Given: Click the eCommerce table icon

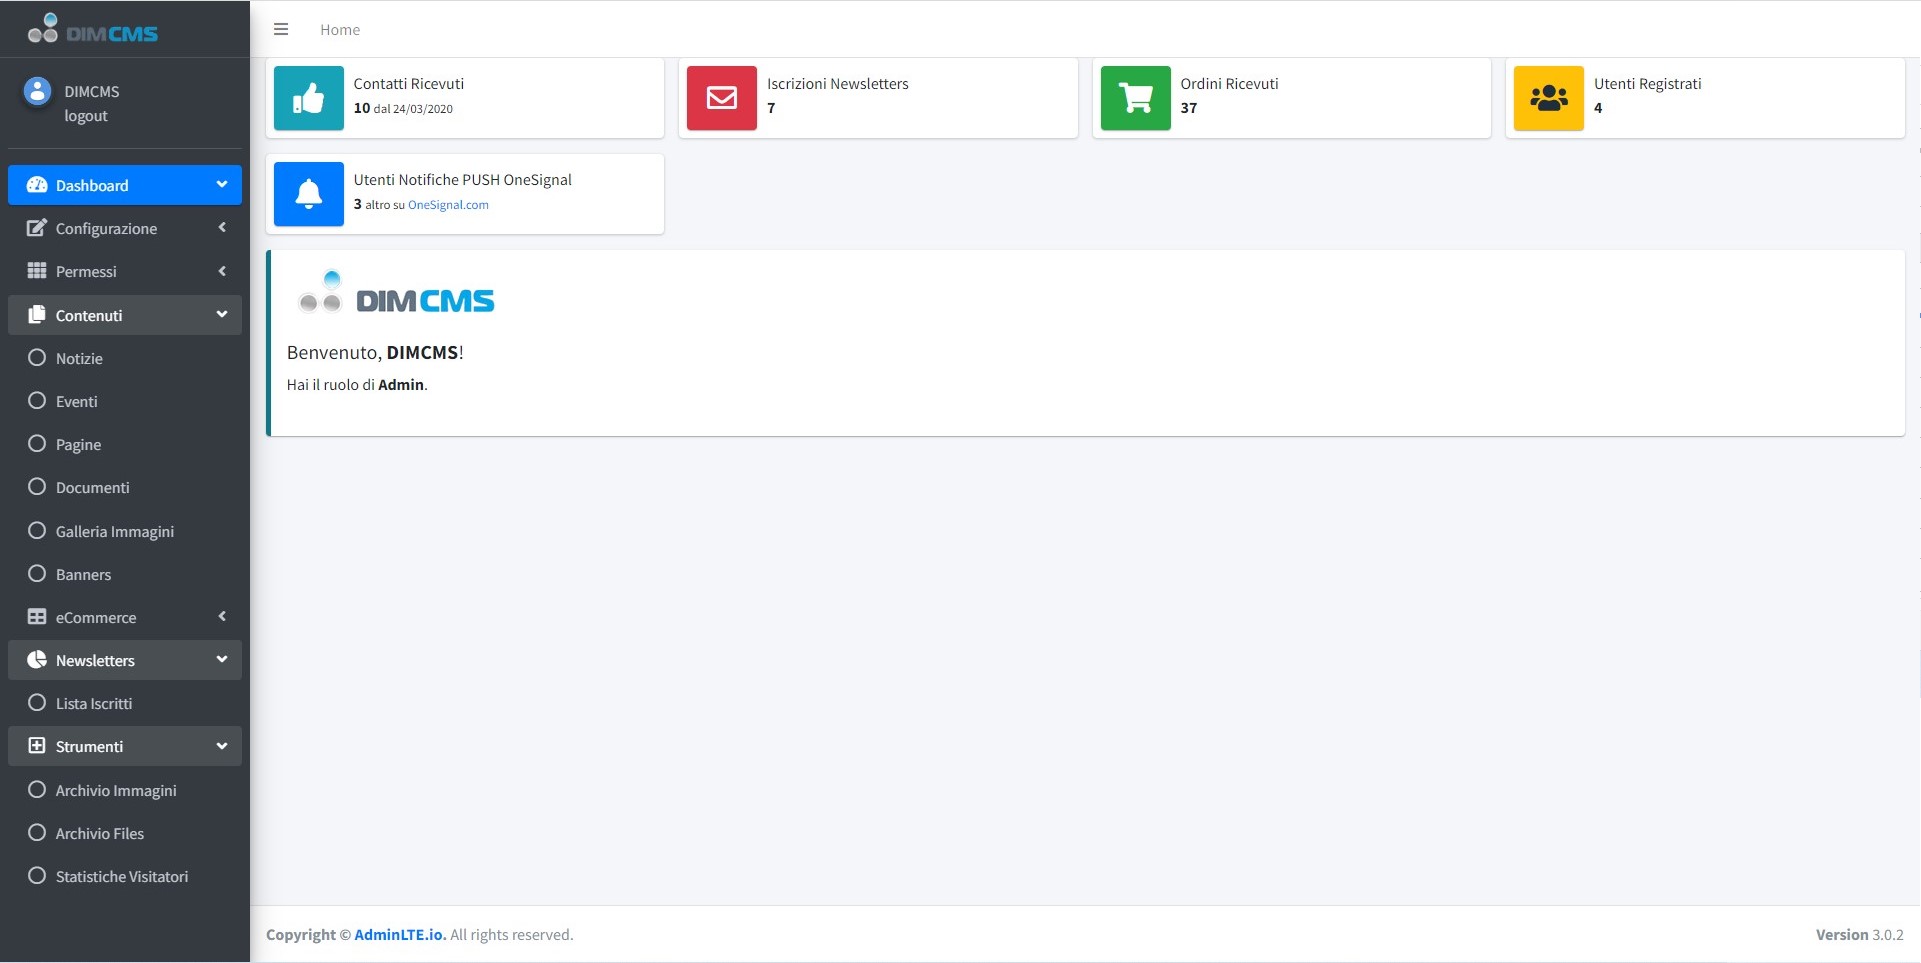Looking at the screenshot, I should [x=37, y=617].
